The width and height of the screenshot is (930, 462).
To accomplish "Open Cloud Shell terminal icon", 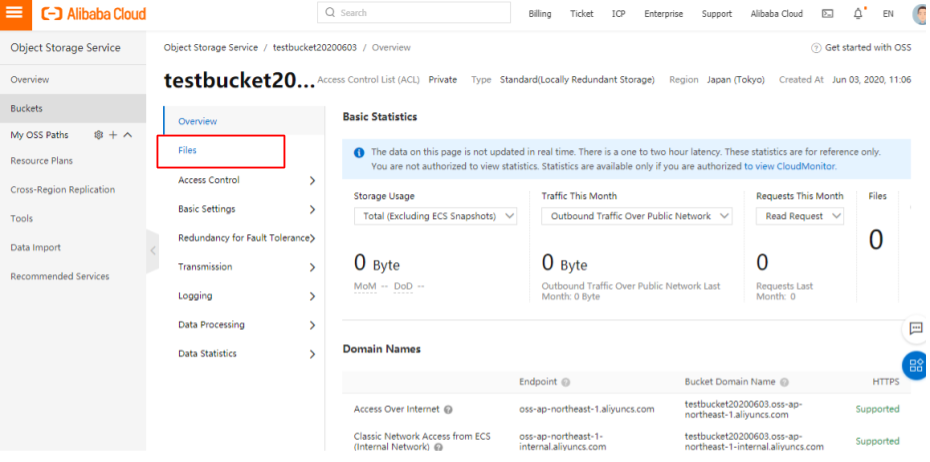I will pyautogui.click(x=827, y=14).
